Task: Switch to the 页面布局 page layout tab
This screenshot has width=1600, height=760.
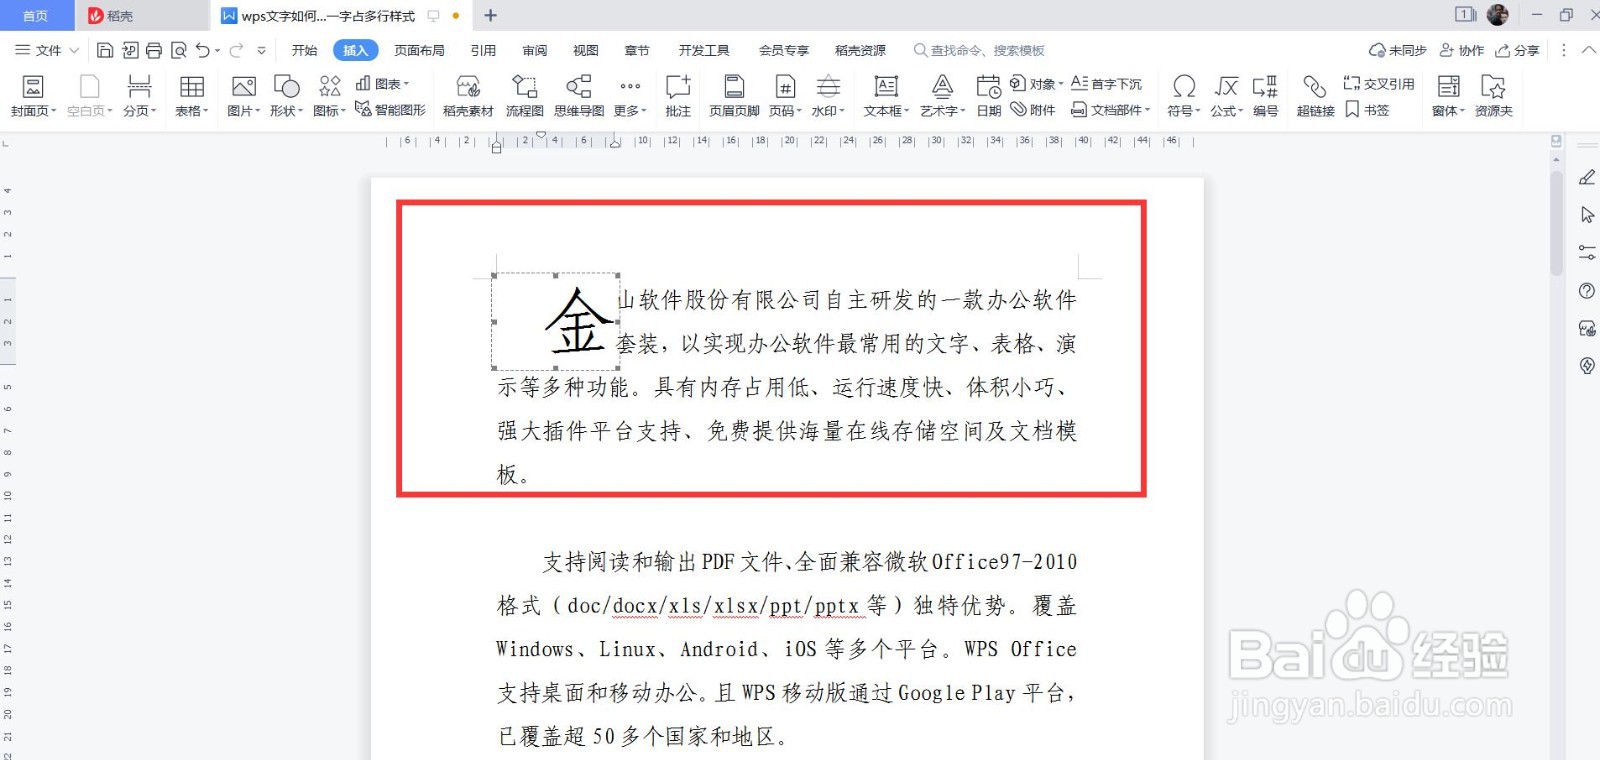Action: (x=419, y=50)
